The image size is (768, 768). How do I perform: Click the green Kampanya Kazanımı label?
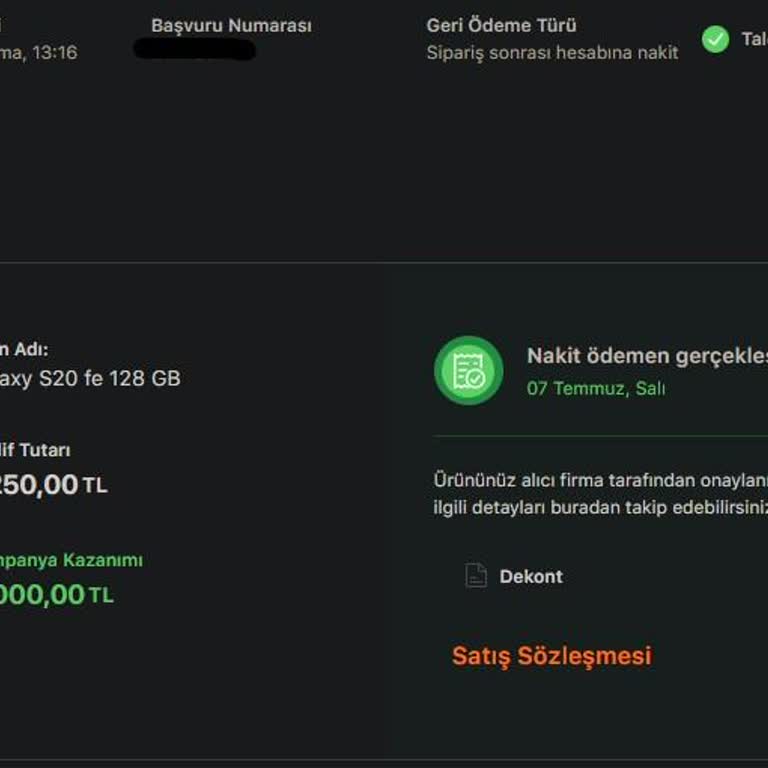click(72, 560)
